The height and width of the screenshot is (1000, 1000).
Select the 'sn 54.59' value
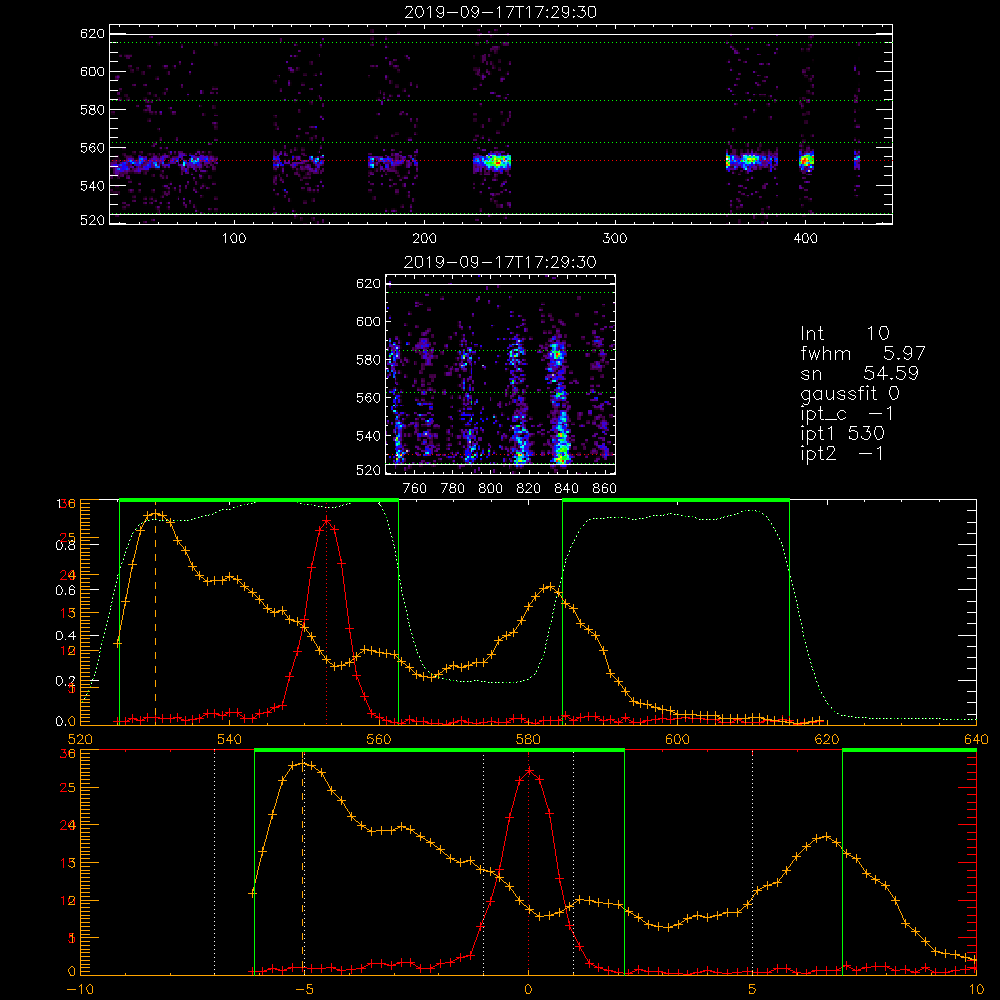tap(859, 373)
